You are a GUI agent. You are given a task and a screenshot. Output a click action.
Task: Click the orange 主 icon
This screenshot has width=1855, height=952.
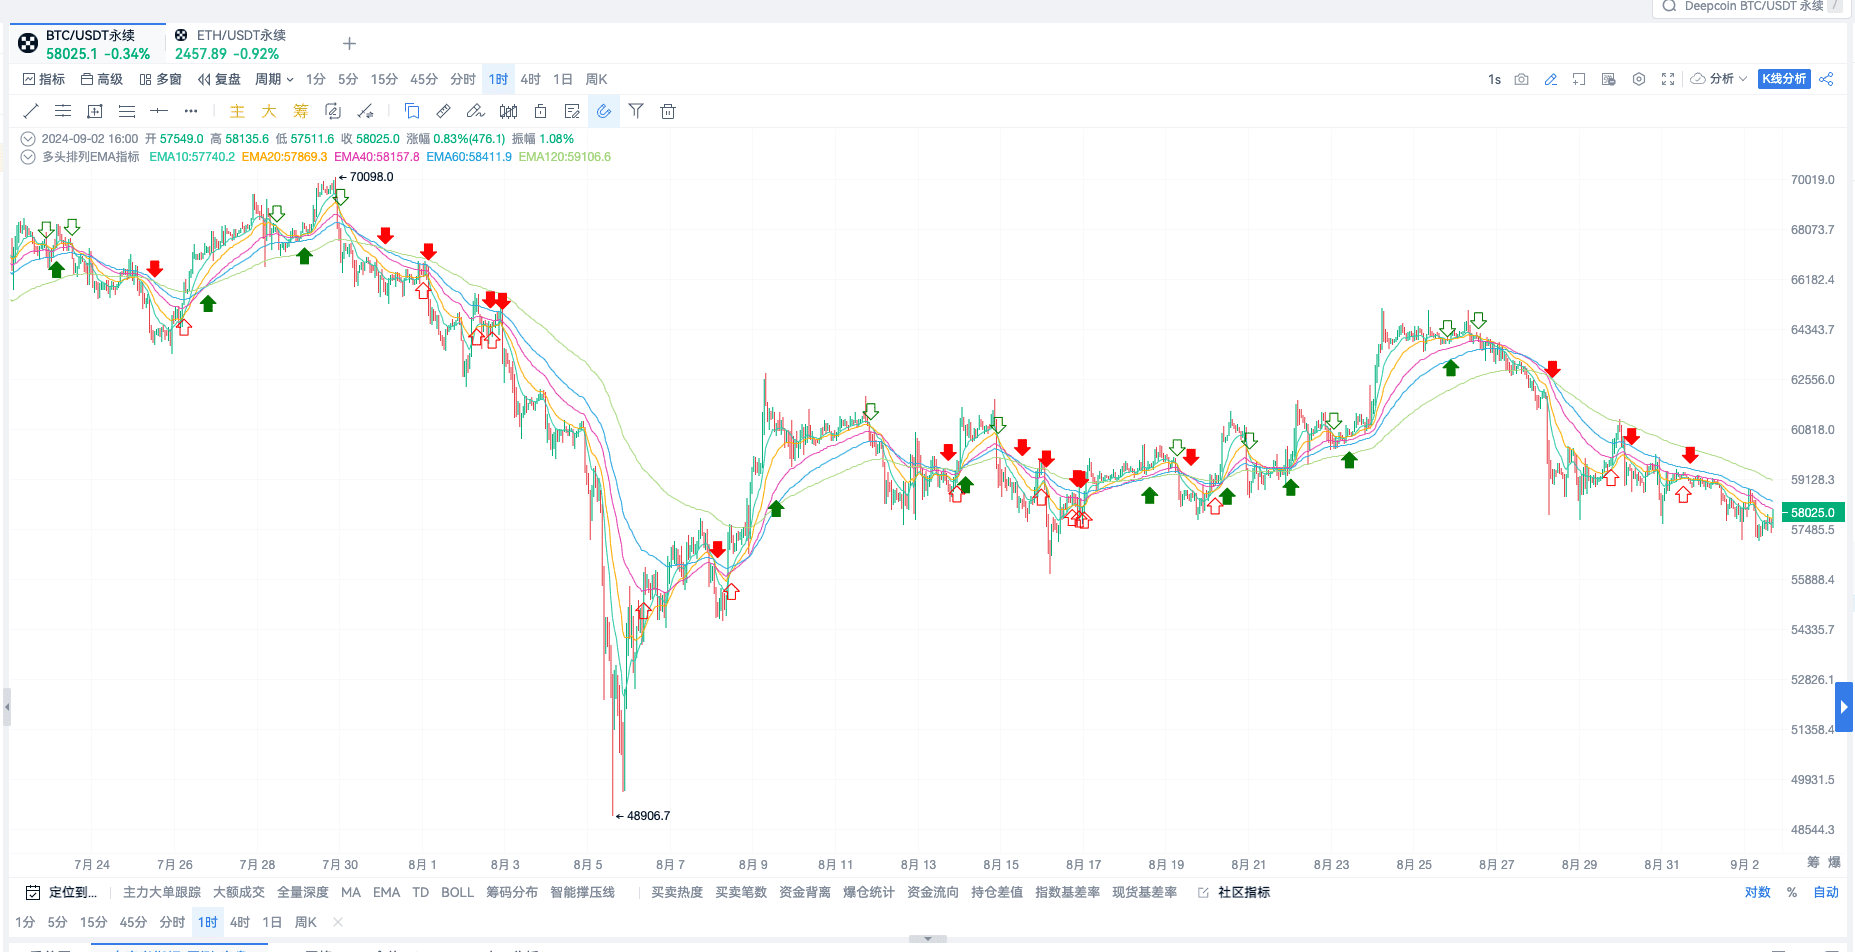[237, 111]
